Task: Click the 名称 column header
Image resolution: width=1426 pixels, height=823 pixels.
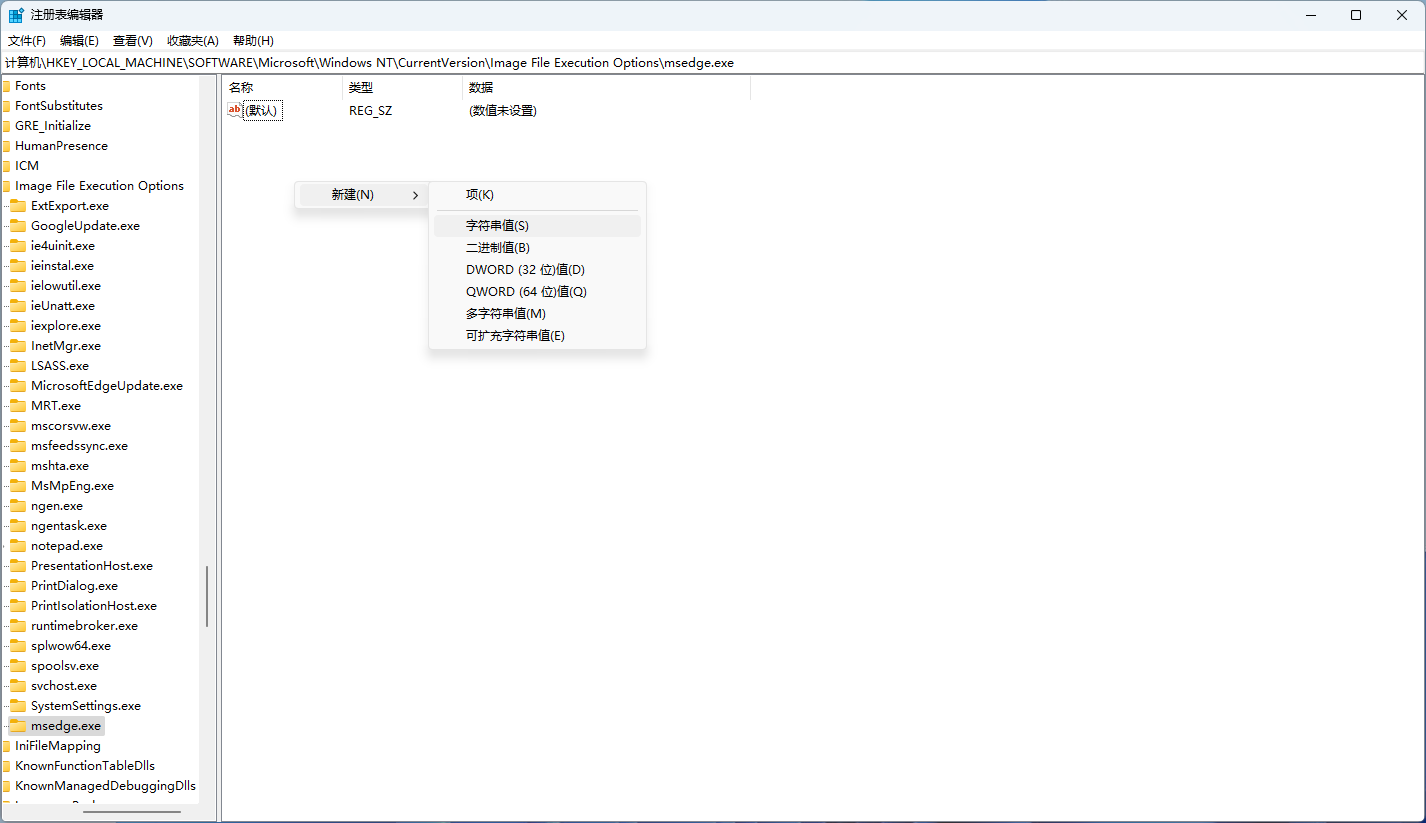Action: pyautogui.click(x=282, y=88)
